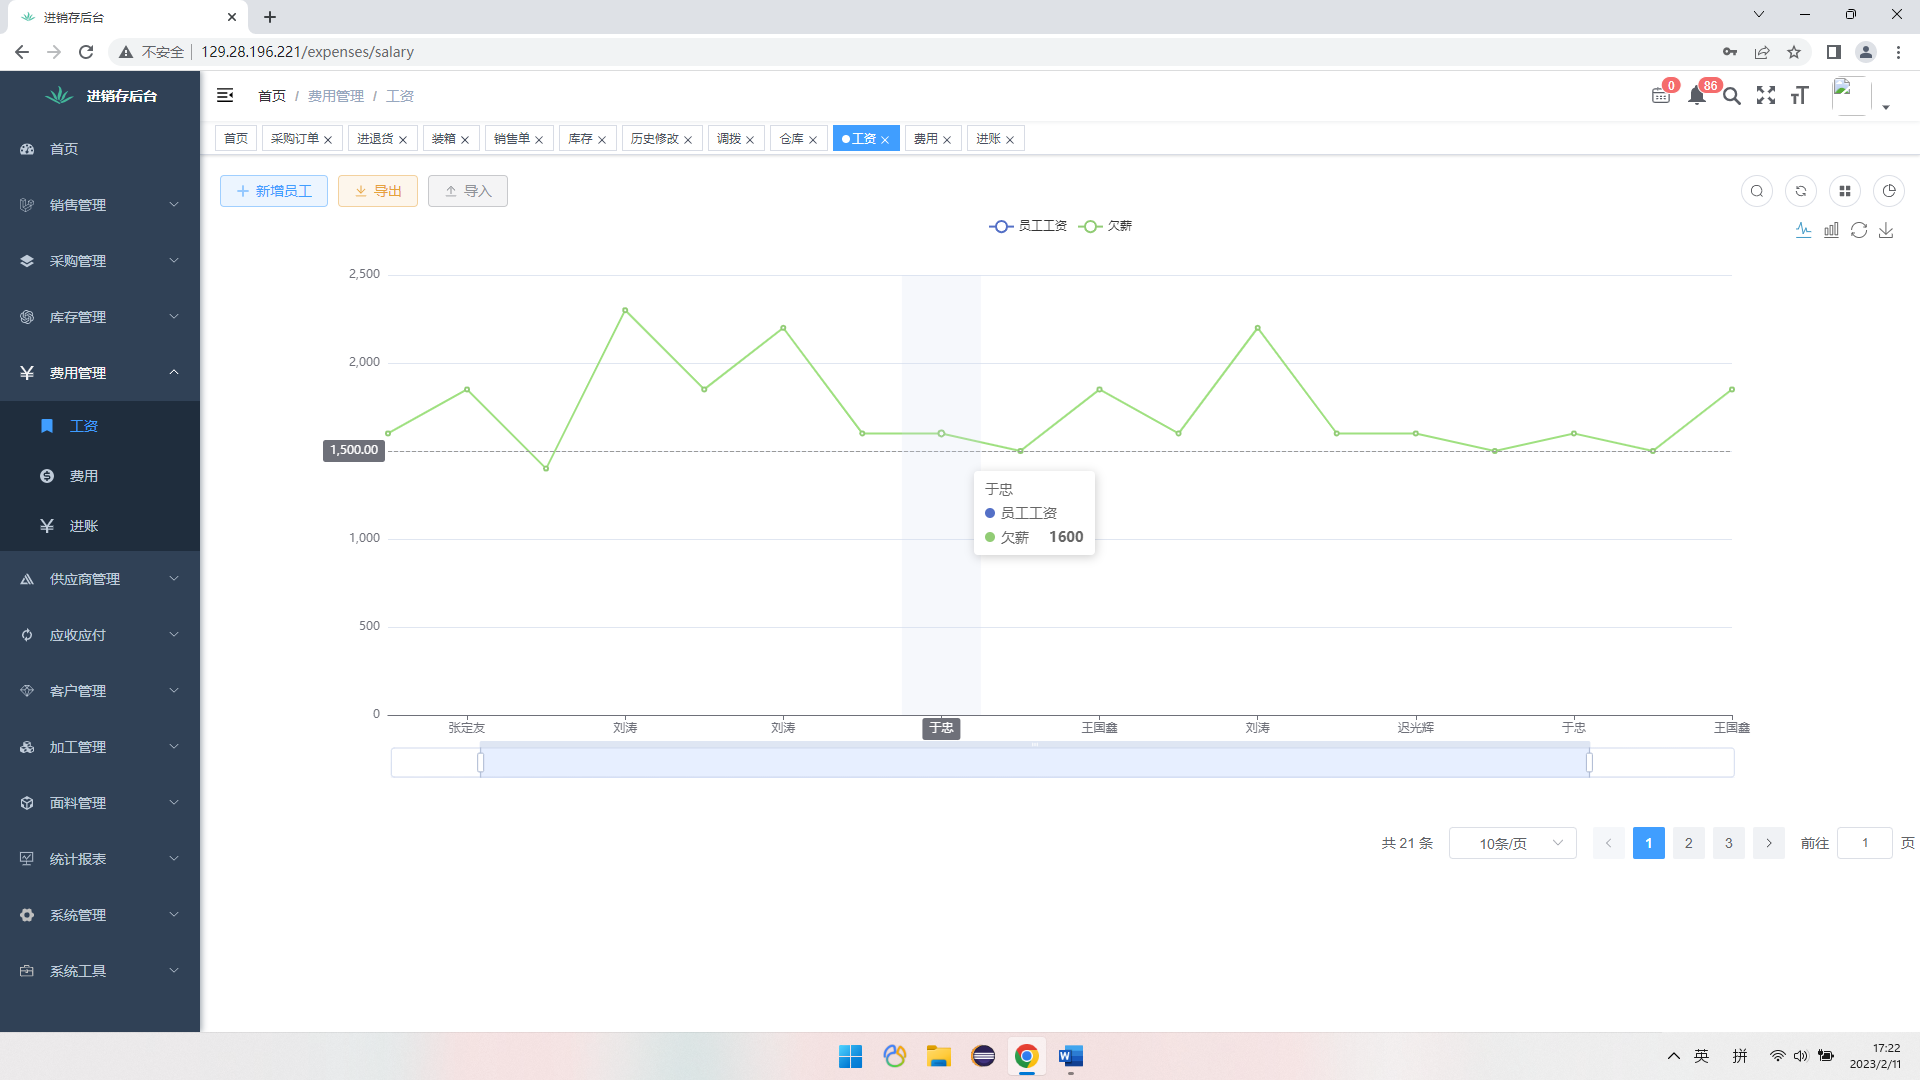The image size is (1920, 1080).
Task: Bookmark this page with the star icon
Action: point(1794,52)
